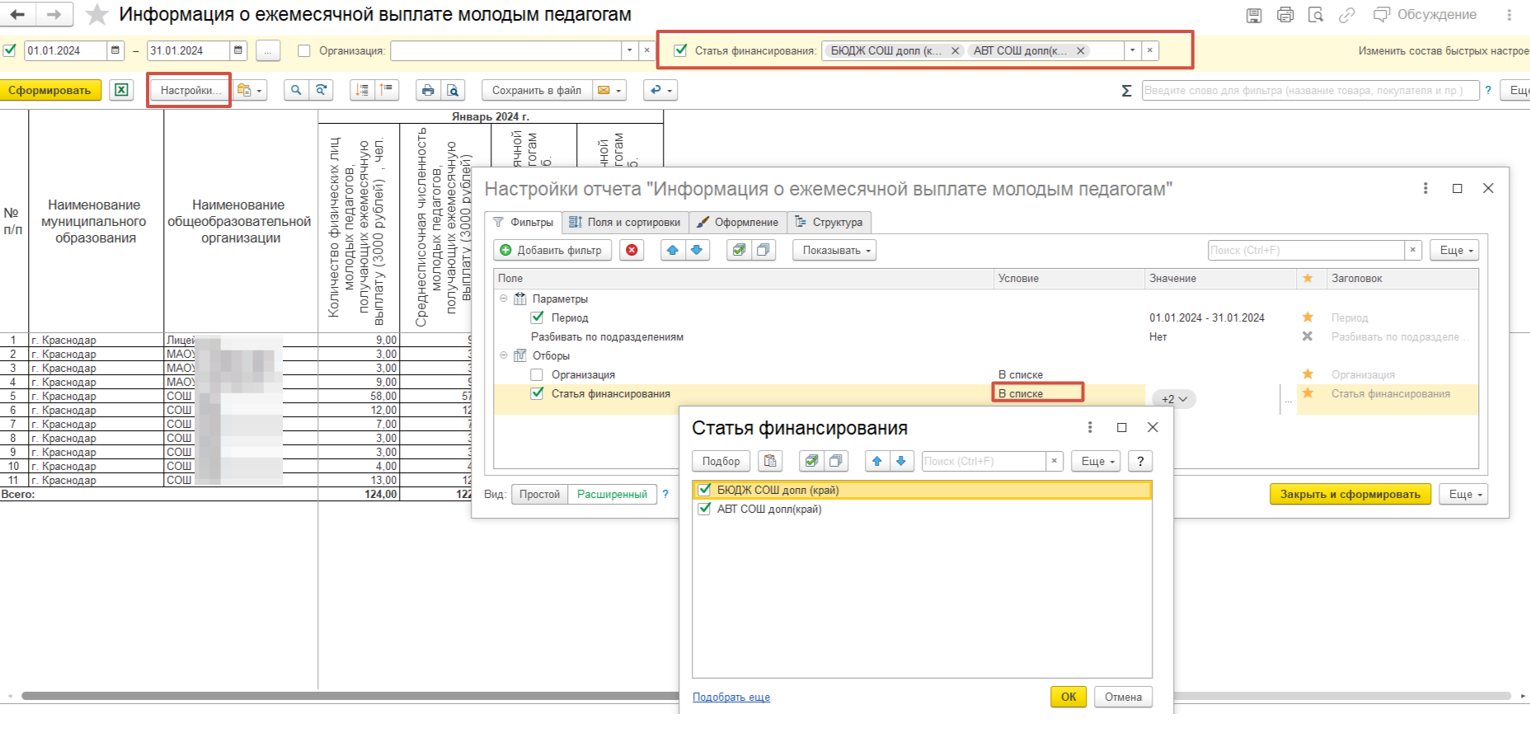The image size is (1530, 741).
Task: Follow the Подобрать еще link
Action: pyautogui.click(x=731, y=697)
